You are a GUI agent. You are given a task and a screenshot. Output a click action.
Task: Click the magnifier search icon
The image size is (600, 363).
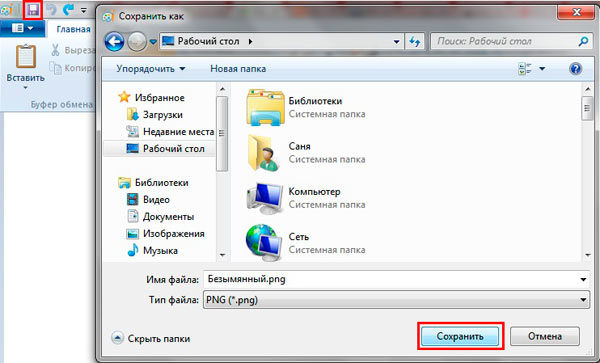tap(583, 41)
